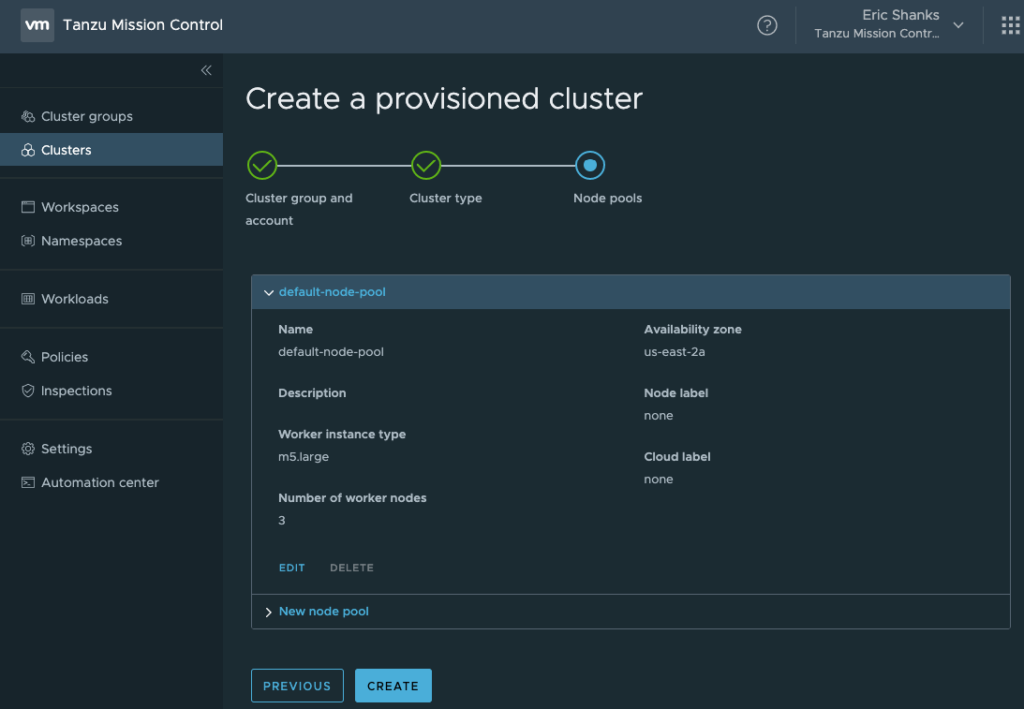Click EDIT for default-node-pool
The height and width of the screenshot is (709, 1024).
(292, 568)
